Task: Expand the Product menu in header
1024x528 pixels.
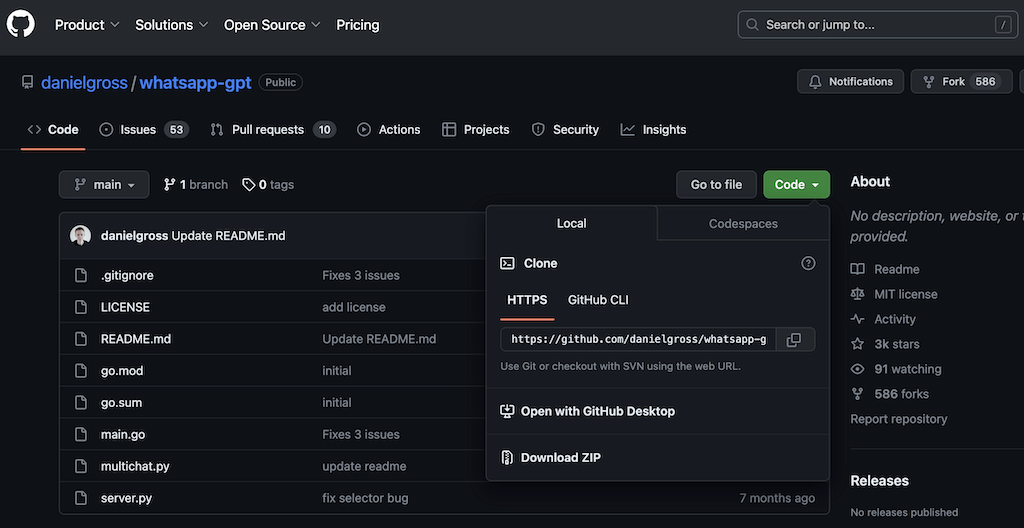Action: pyautogui.click(x=87, y=25)
